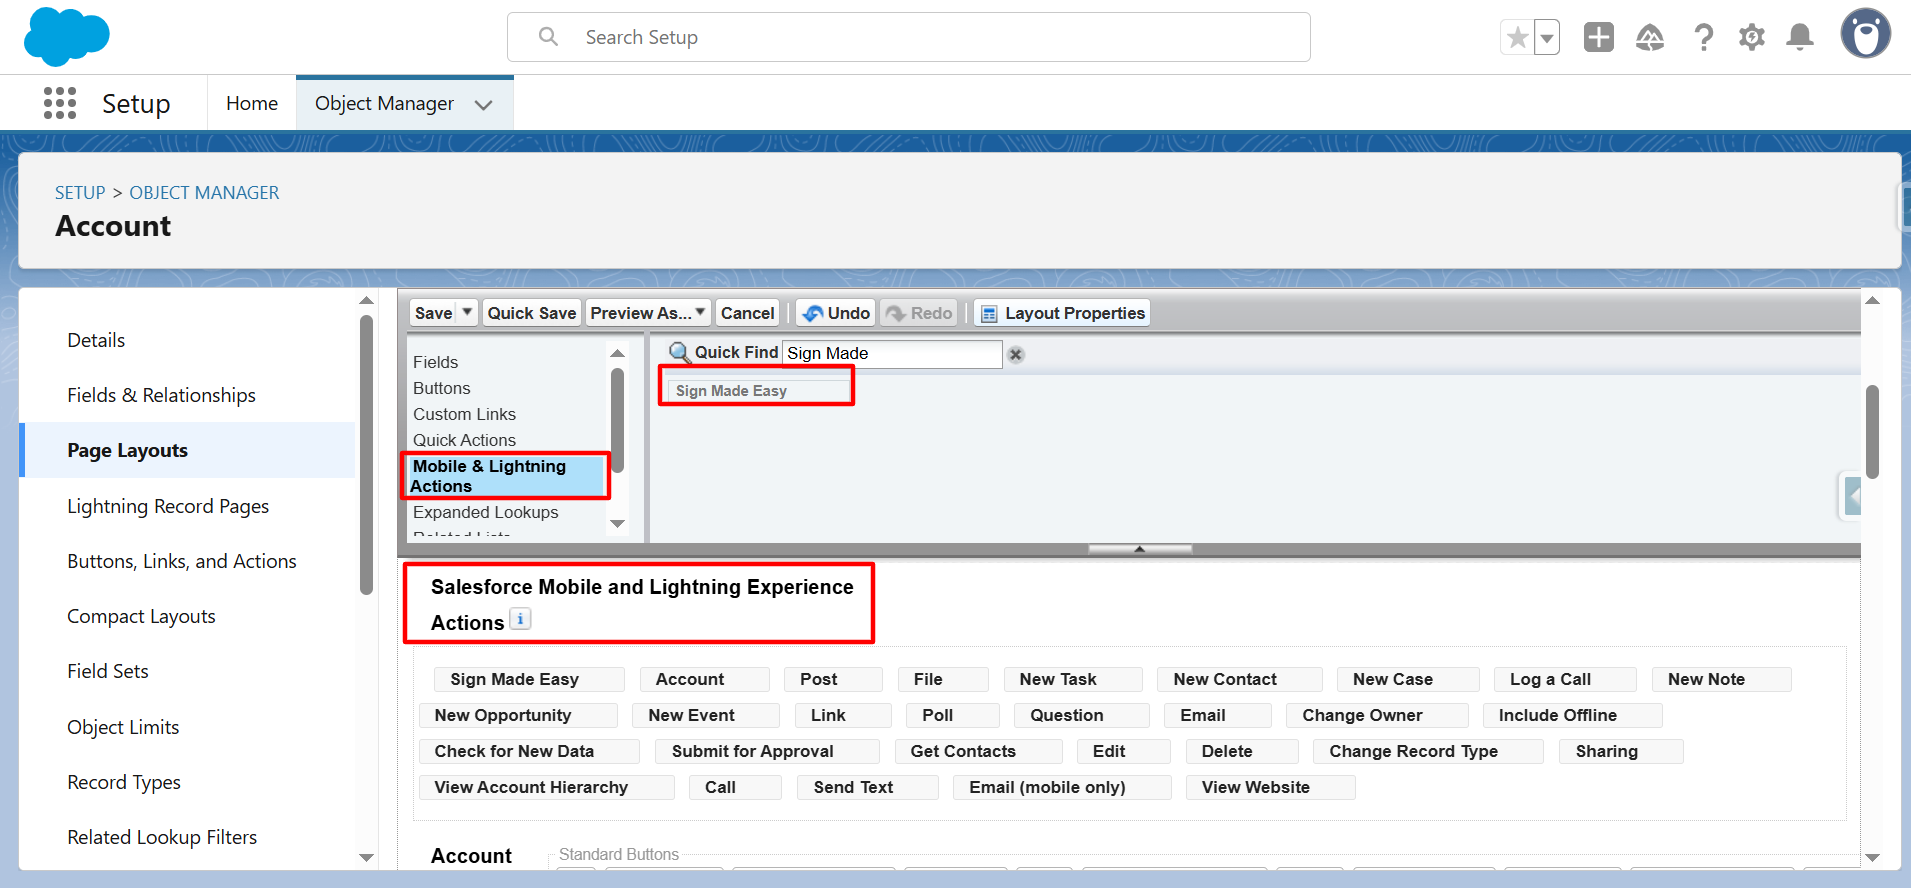Open the Notifications bell
Viewport: 1911px width, 888px height.
click(1800, 38)
